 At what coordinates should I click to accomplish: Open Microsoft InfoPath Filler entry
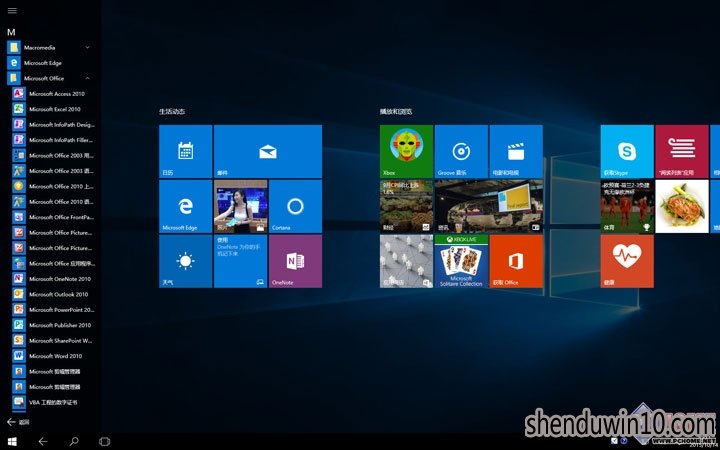tap(53, 140)
